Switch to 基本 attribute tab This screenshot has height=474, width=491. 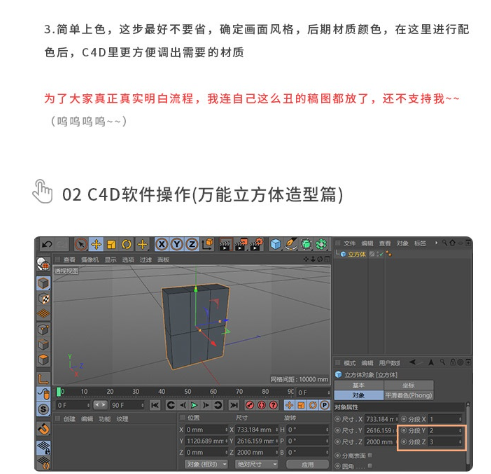359,385
